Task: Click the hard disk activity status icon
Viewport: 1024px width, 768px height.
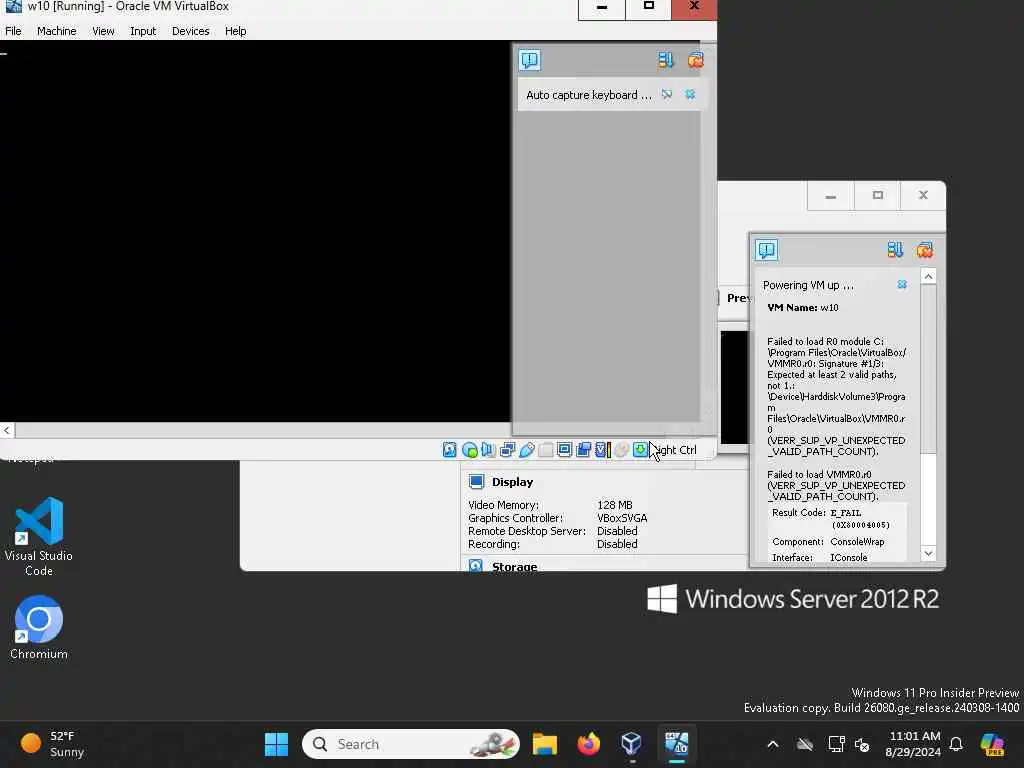Action: (x=449, y=449)
